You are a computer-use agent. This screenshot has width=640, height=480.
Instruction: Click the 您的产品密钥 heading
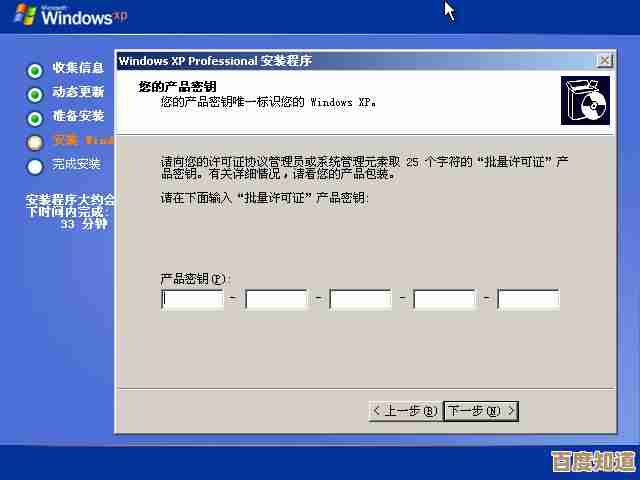[178, 87]
